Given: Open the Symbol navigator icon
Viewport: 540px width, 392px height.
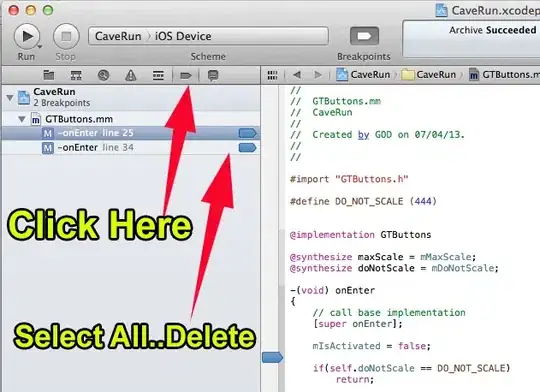Looking at the screenshot, I should click(76, 75).
